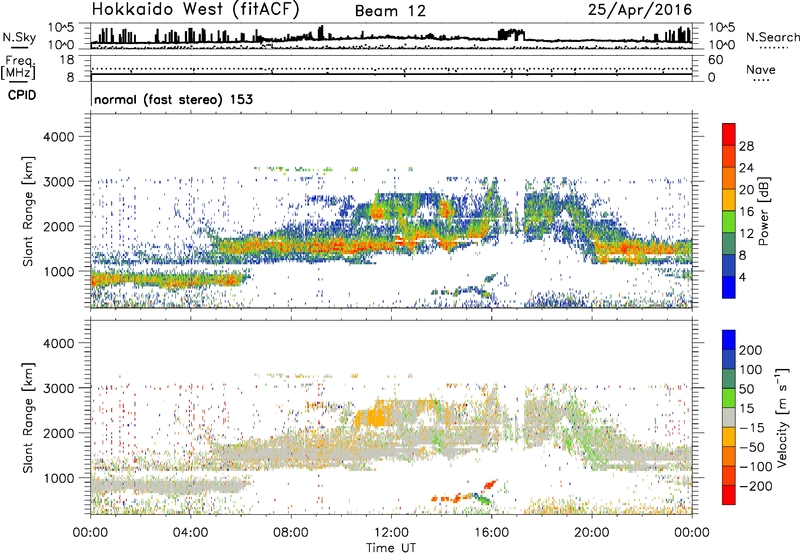Click the '4' tick on Power scale

pos(743,277)
